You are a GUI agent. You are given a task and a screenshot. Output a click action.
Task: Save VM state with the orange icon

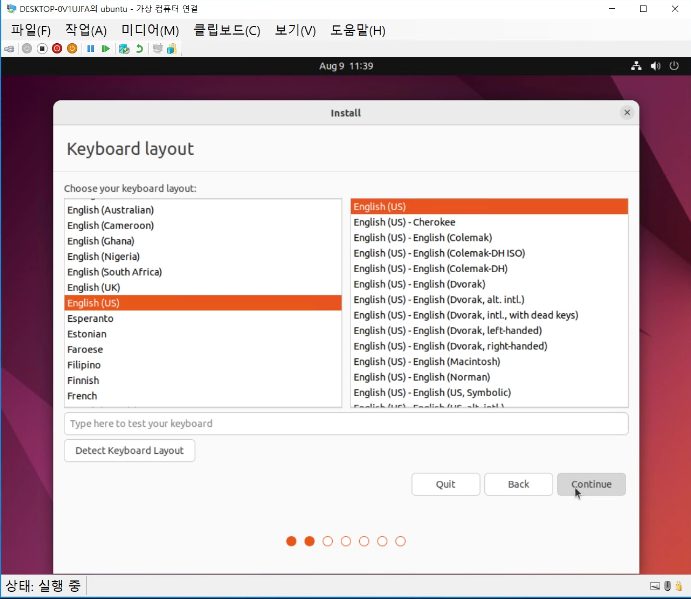coord(72,48)
